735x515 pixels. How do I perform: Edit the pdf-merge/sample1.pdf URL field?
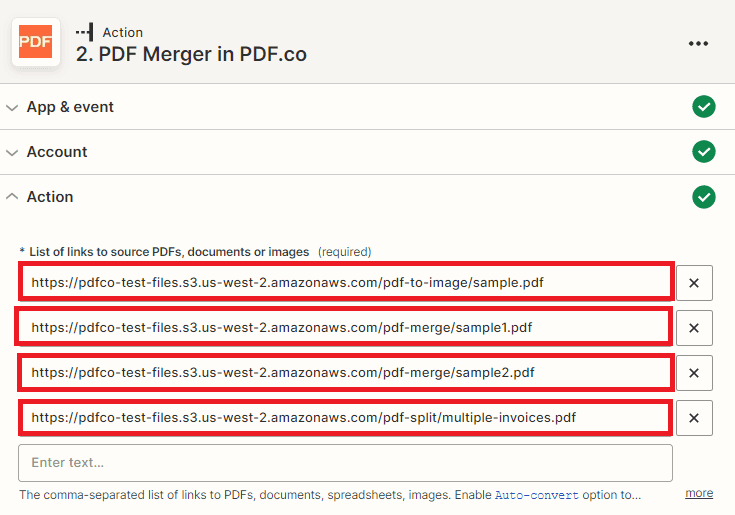click(345, 328)
